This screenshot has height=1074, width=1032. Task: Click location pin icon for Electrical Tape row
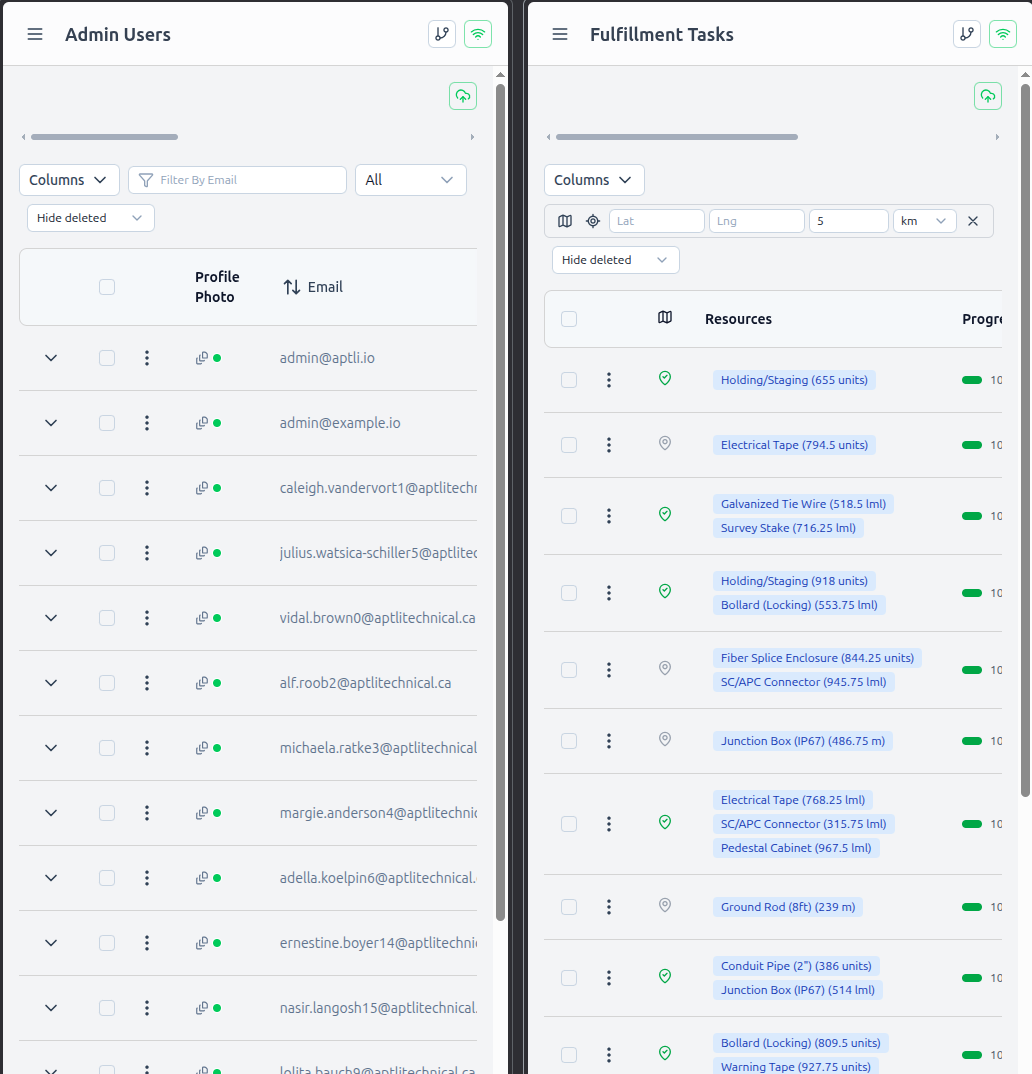click(665, 443)
